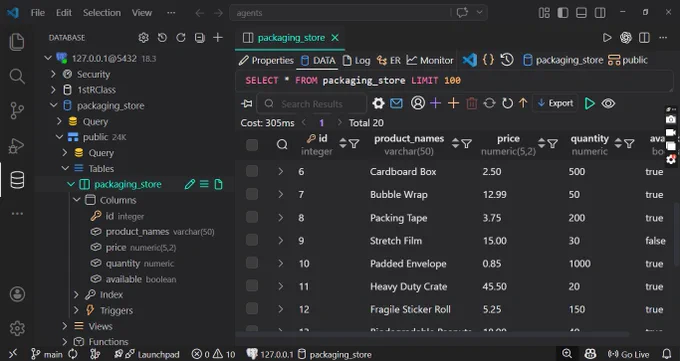
Task: Switch to the Properties tab
Action: pyautogui.click(x=266, y=60)
